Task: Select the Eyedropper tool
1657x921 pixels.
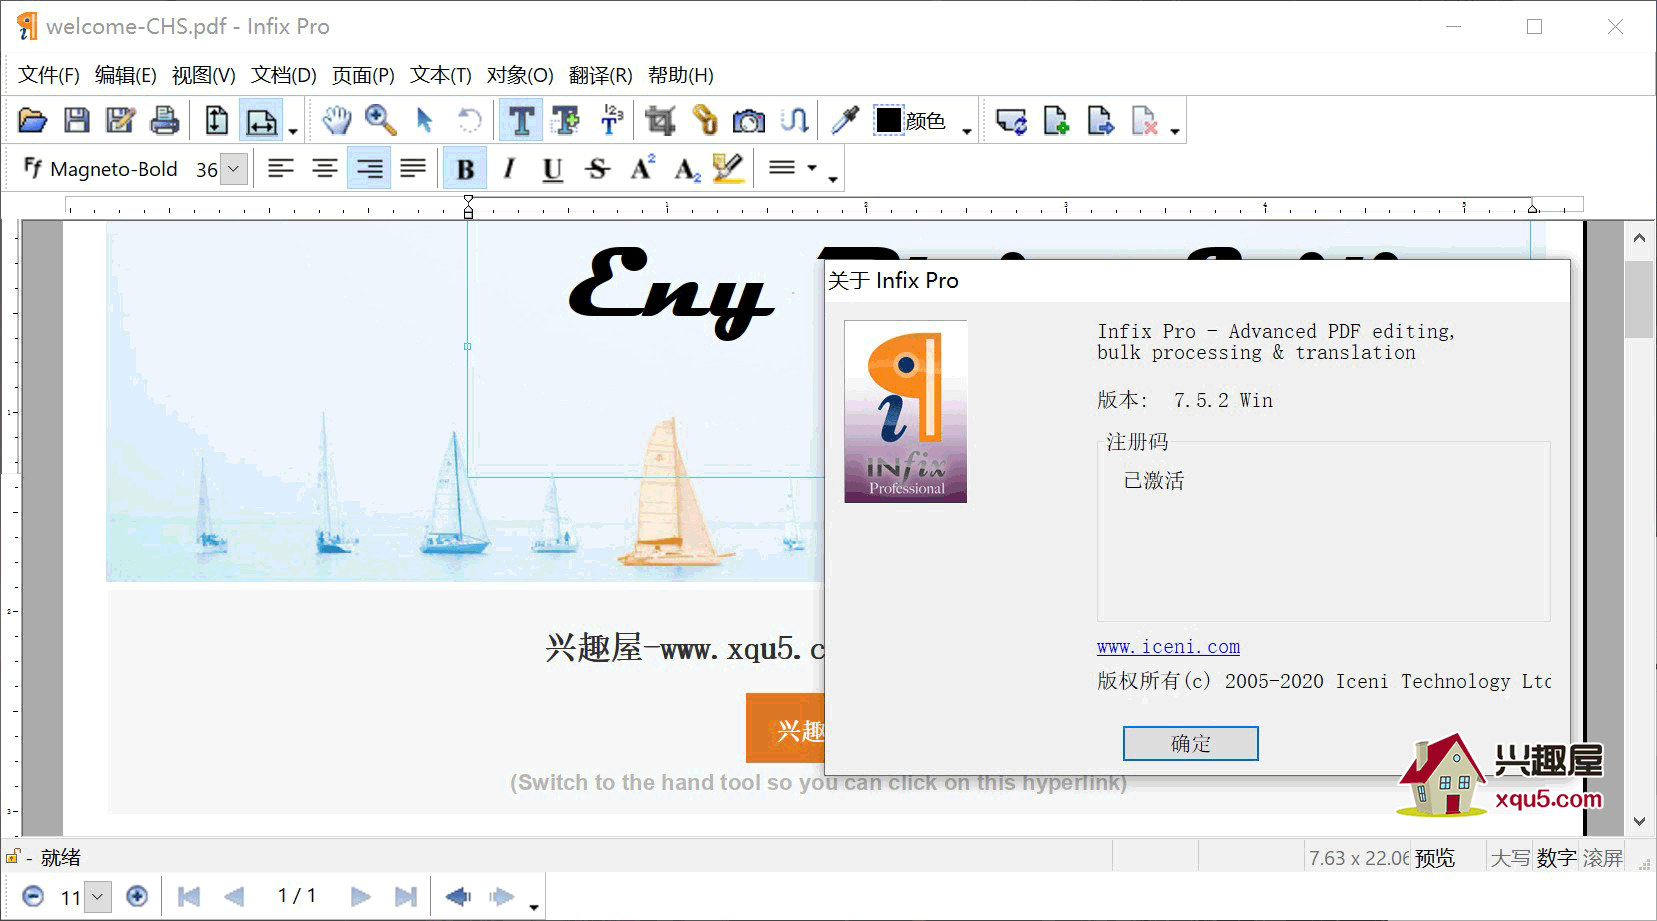Action: click(845, 121)
